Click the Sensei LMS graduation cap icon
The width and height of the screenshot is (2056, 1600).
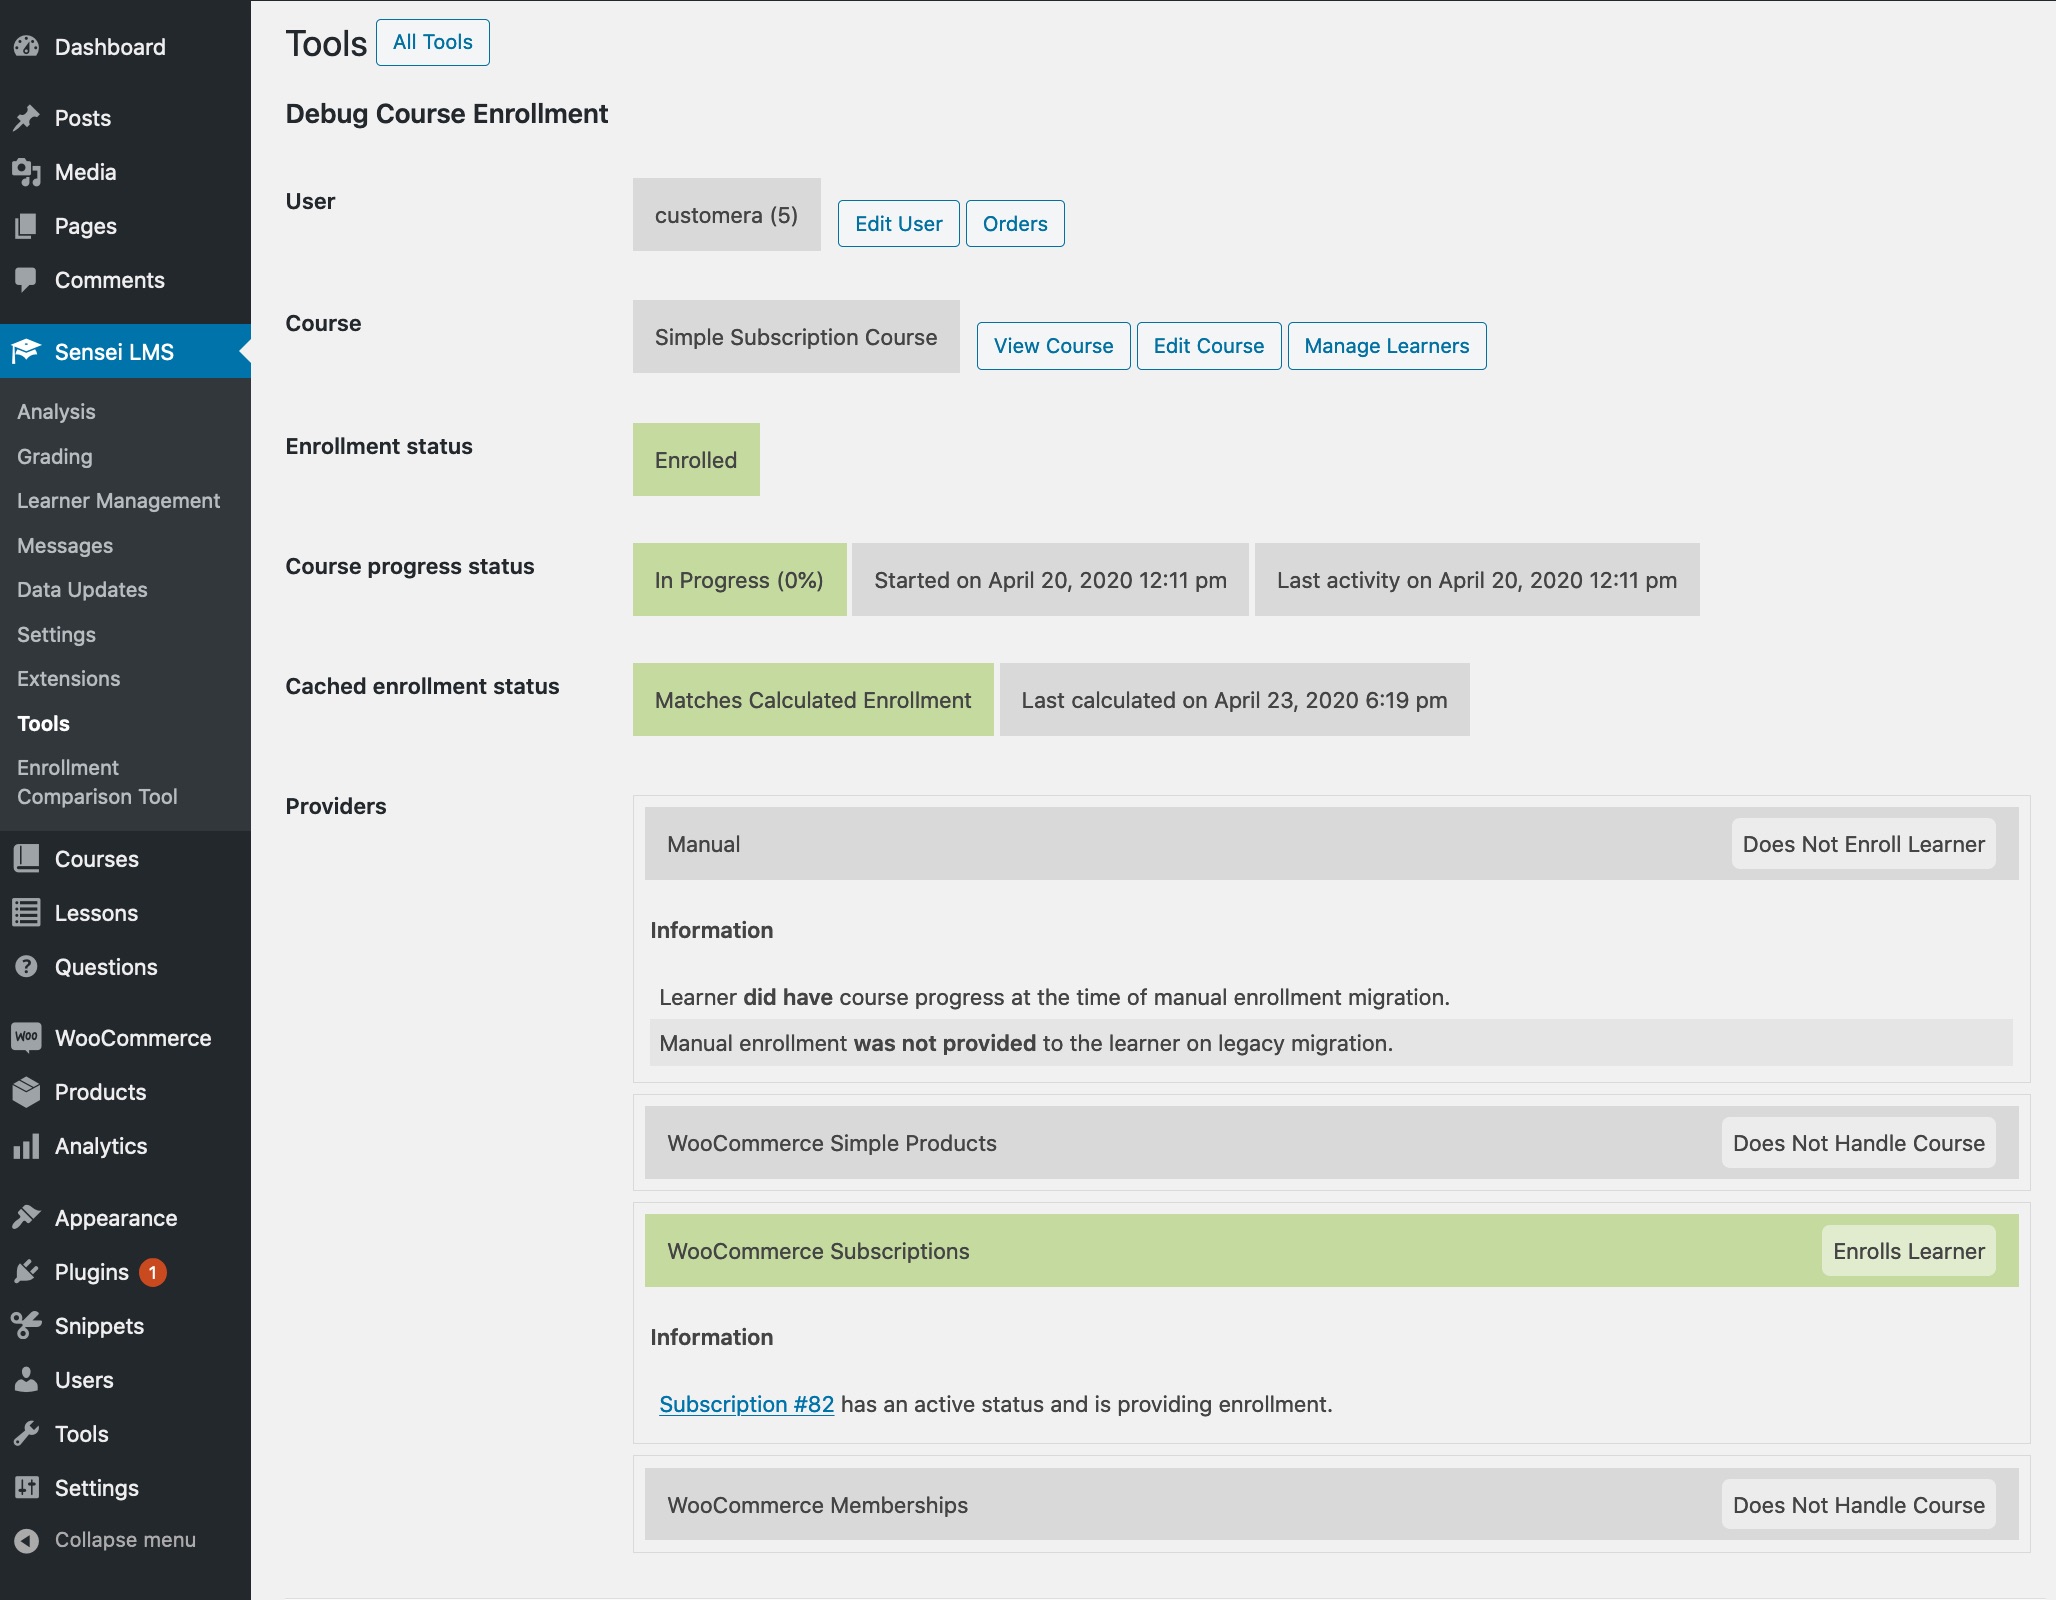click(x=26, y=352)
